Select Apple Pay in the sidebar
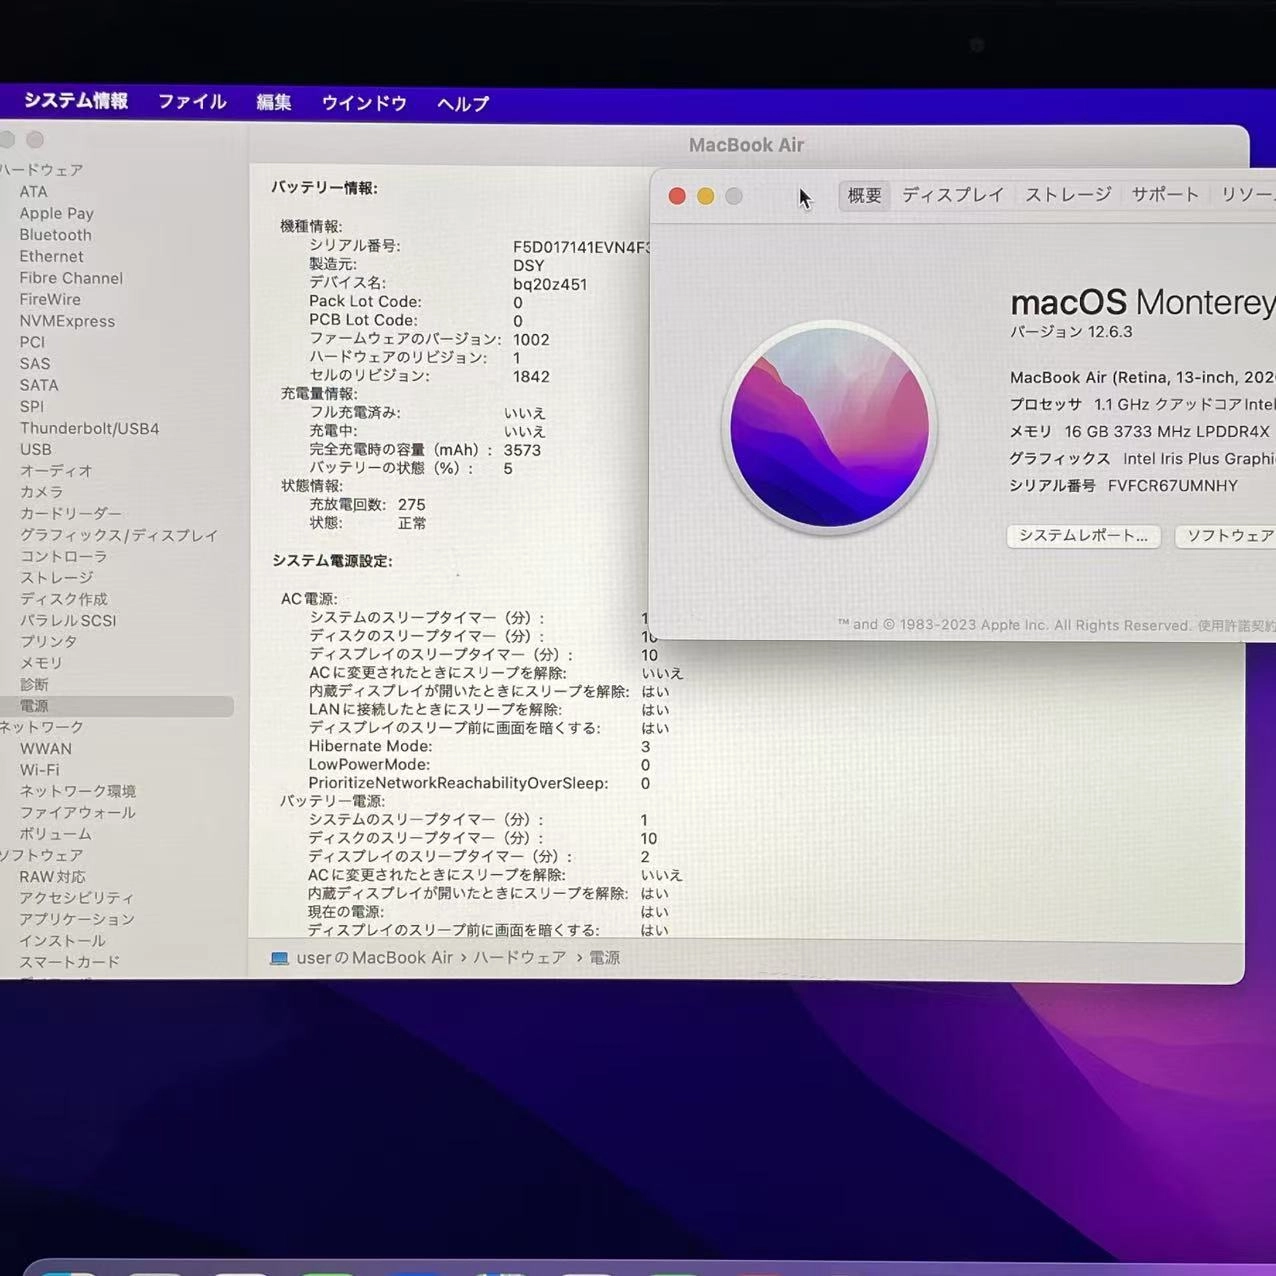This screenshot has height=1276, width=1276. pyautogui.click(x=57, y=213)
